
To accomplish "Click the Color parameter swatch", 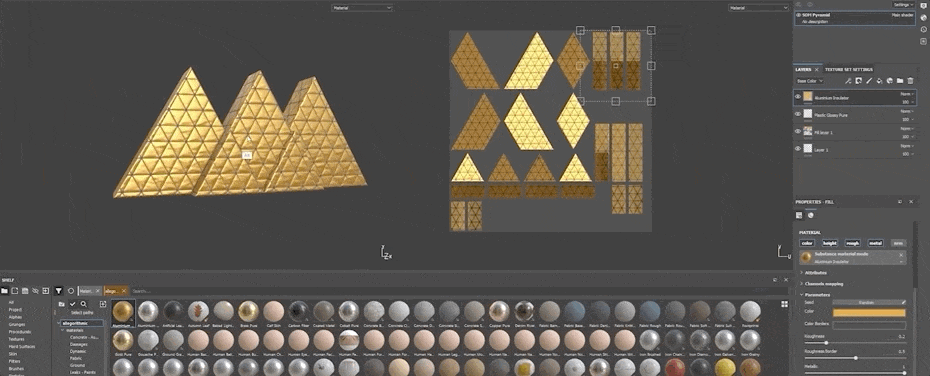I will 870,313.
